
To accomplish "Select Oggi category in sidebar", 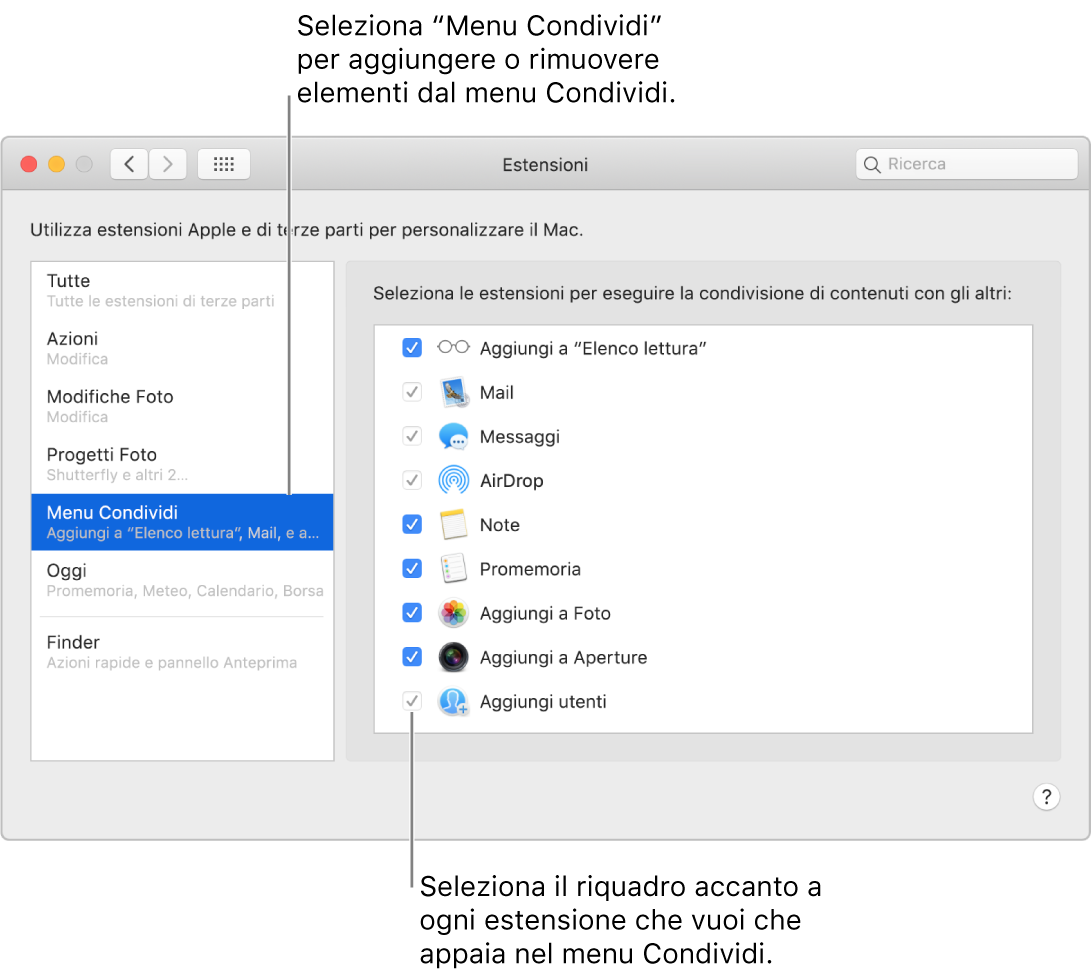I will pyautogui.click(x=182, y=580).
